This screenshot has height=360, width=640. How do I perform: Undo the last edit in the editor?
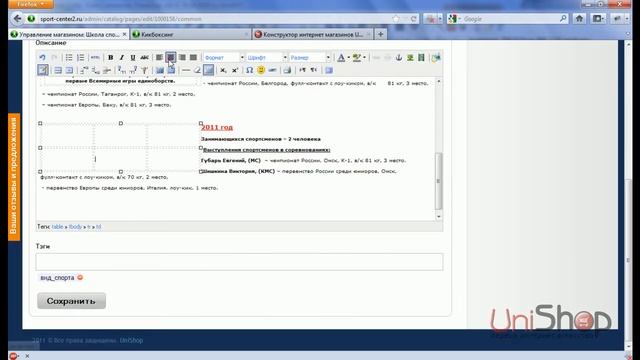42,58
